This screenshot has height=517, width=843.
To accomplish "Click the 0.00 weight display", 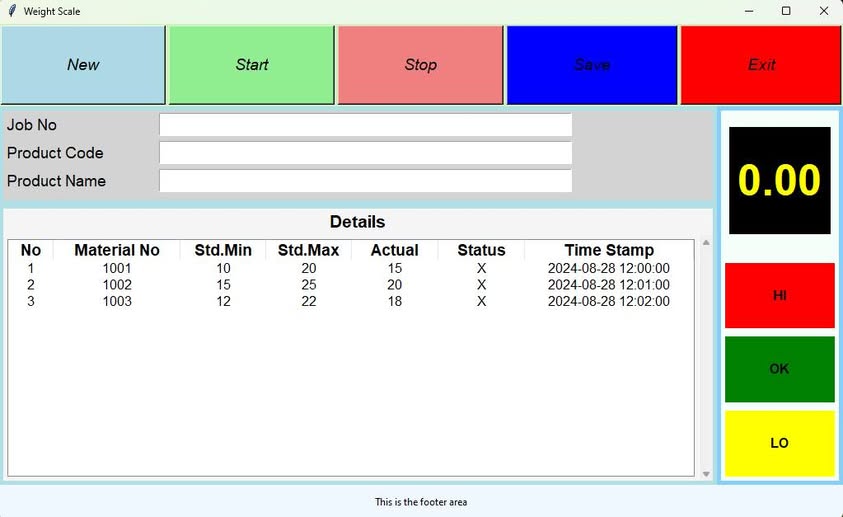I will point(779,181).
